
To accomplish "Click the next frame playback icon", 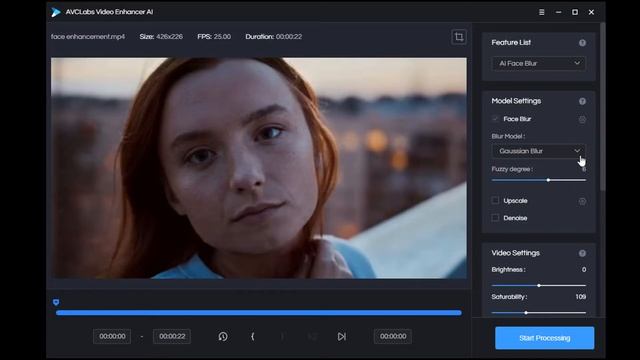I will (x=342, y=336).
